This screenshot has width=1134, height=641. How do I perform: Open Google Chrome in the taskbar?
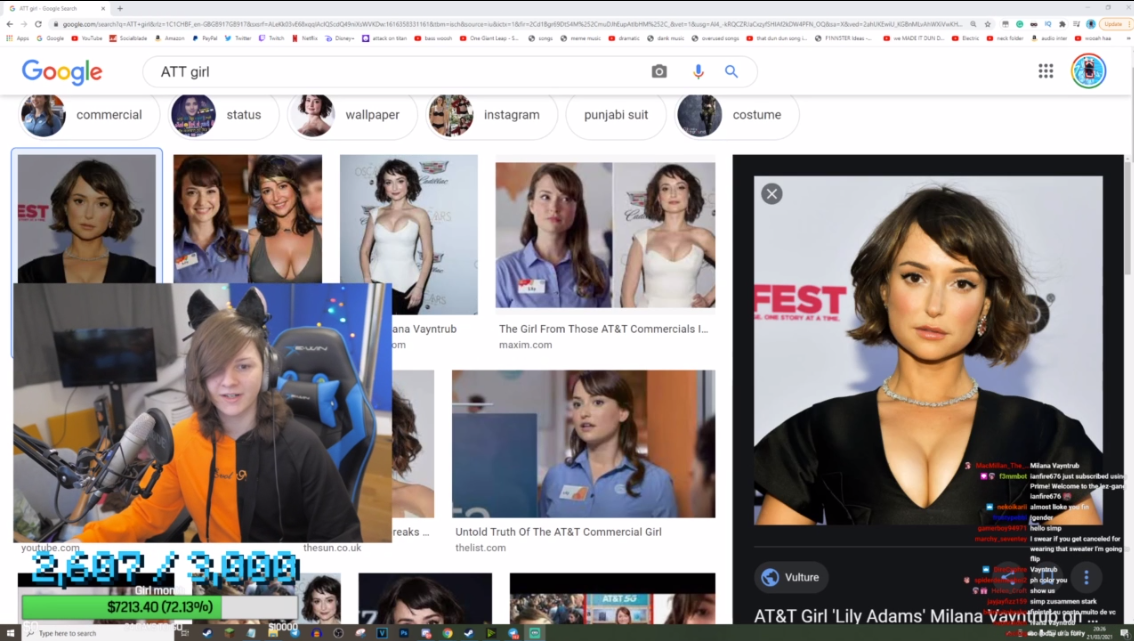pyautogui.click(x=447, y=633)
